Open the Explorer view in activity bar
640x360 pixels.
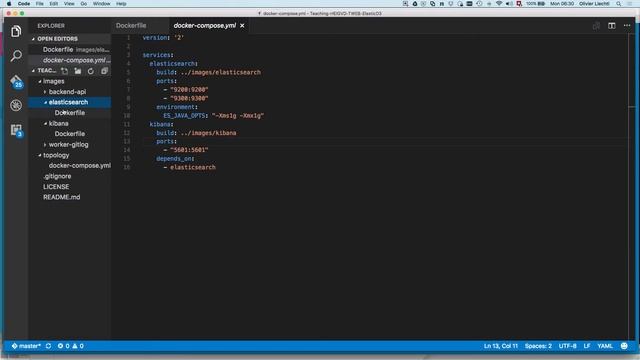(16, 31)
